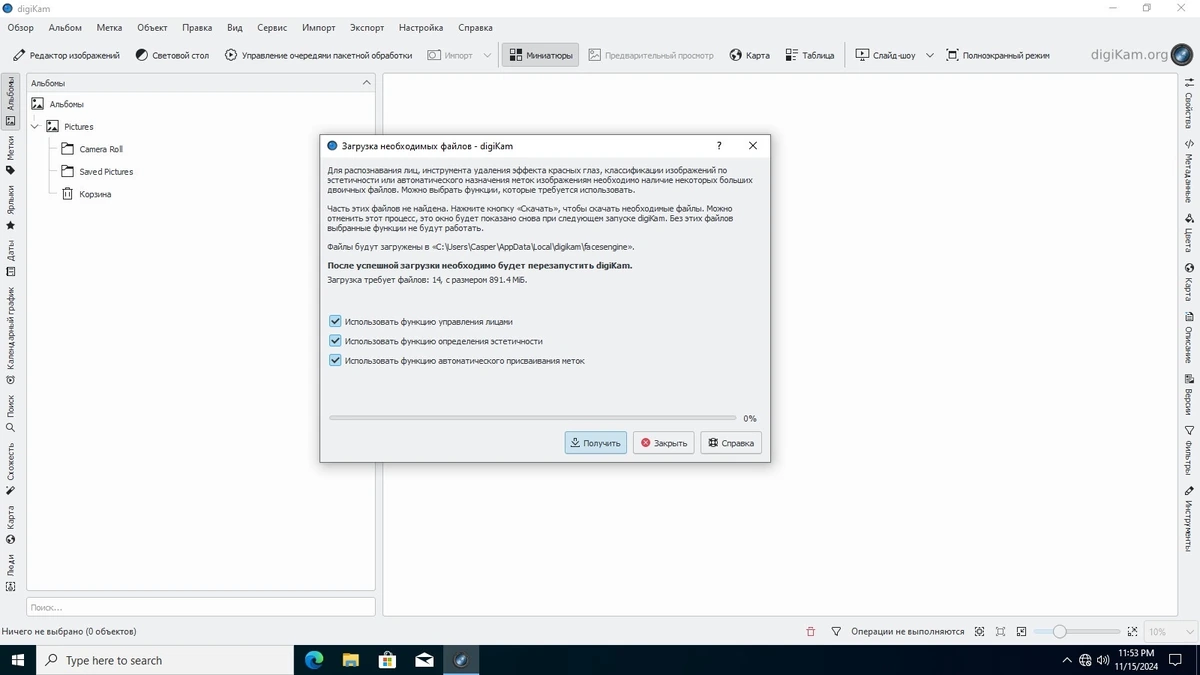Open the Slideshow dropdown arrow
The height and width of the screenshot is (675, 1200).
click(929, 55)
